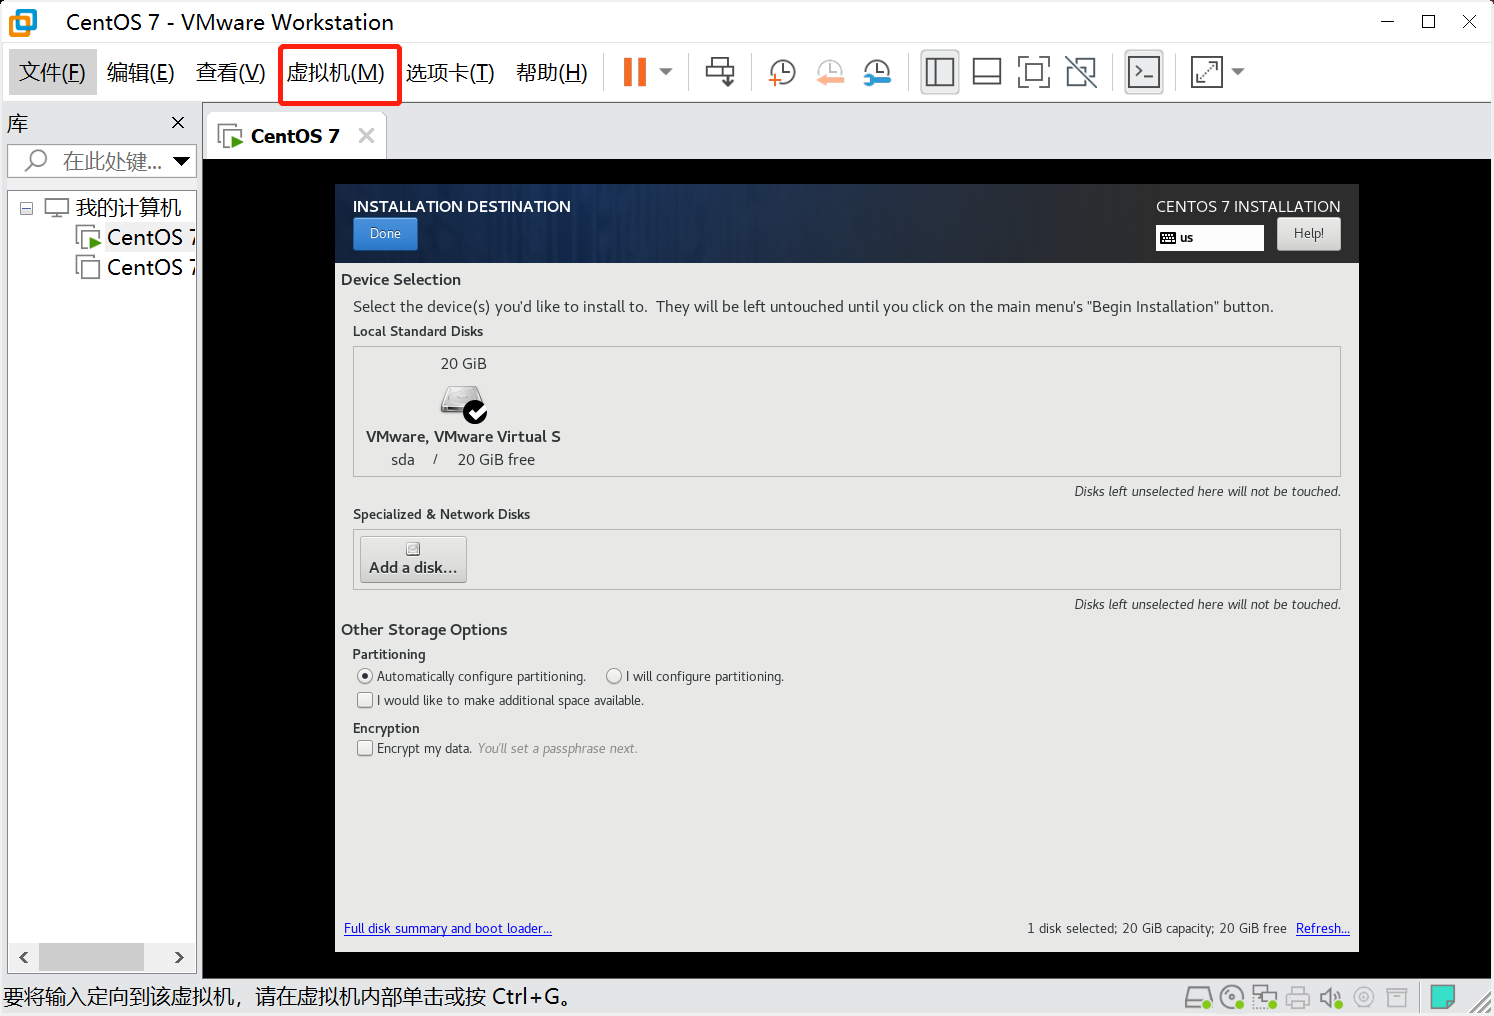The image size is (1494, 1016).
Task: Click the us keyboard layout indicator
Action: 1210,238
